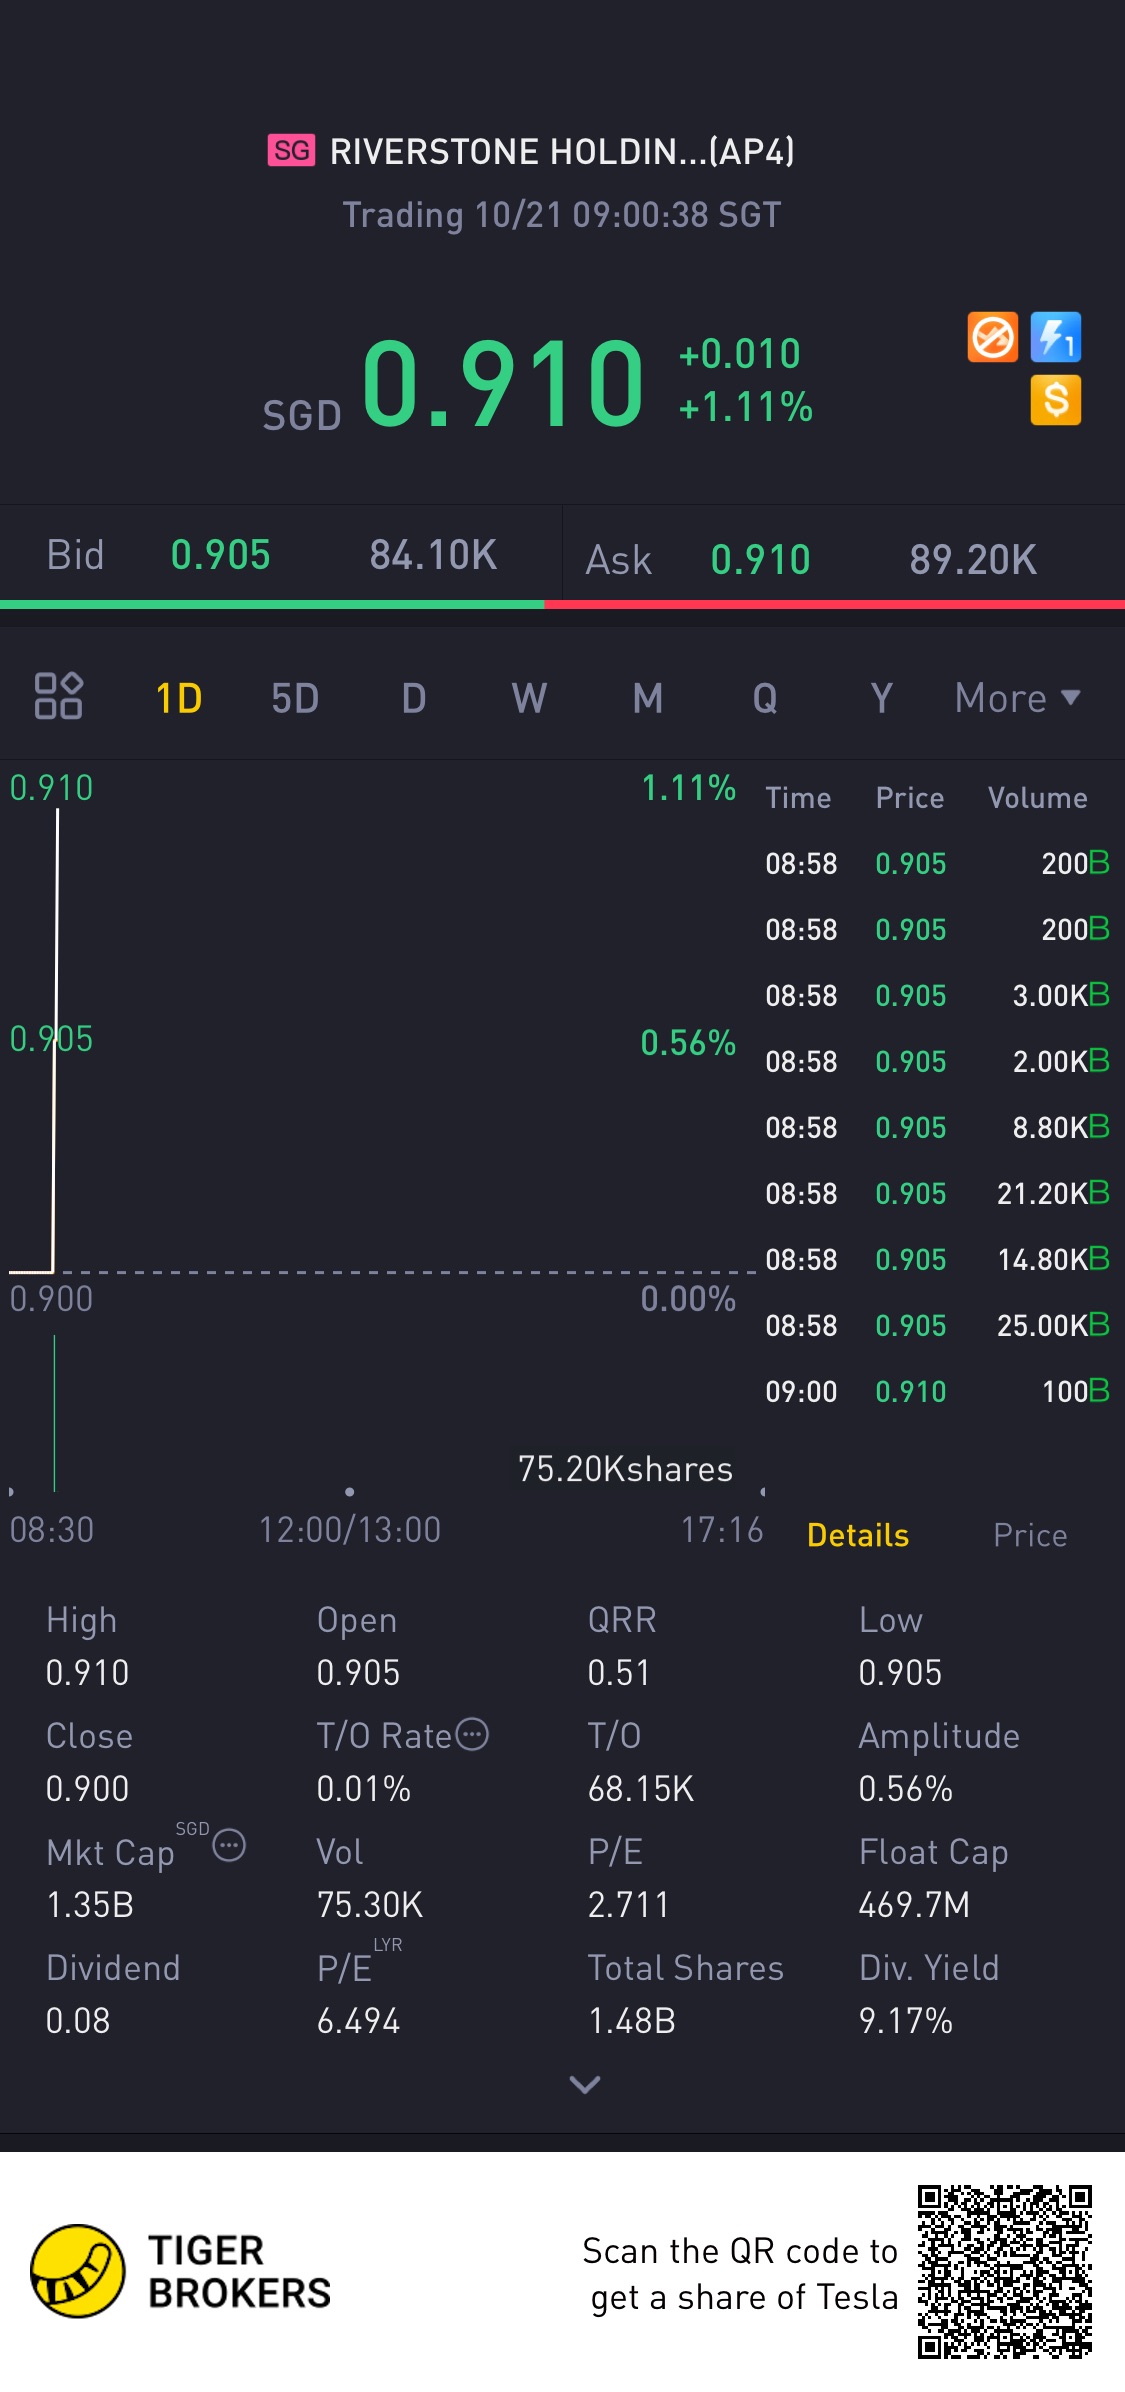Tap the Mkt Cap currency info icon

229,1845
